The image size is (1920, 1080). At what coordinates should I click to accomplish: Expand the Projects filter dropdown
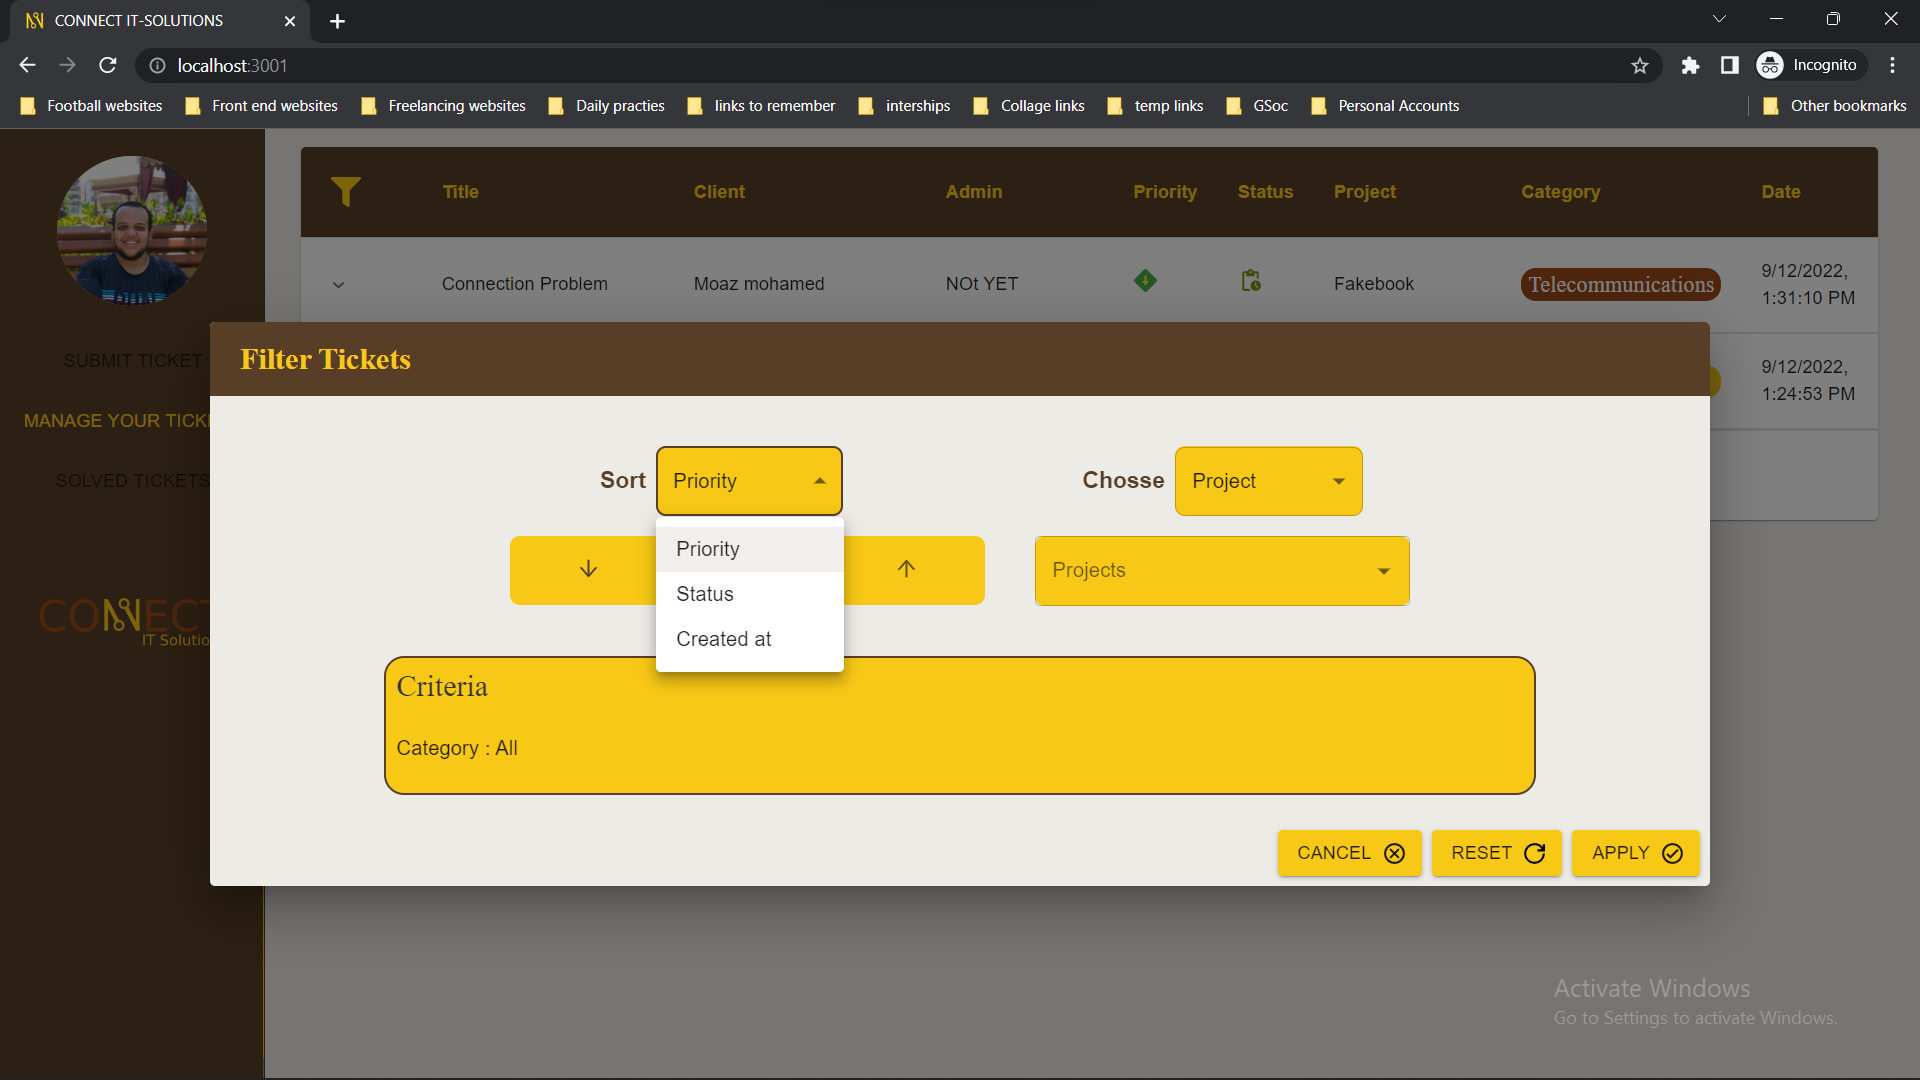coord(1221,570)
